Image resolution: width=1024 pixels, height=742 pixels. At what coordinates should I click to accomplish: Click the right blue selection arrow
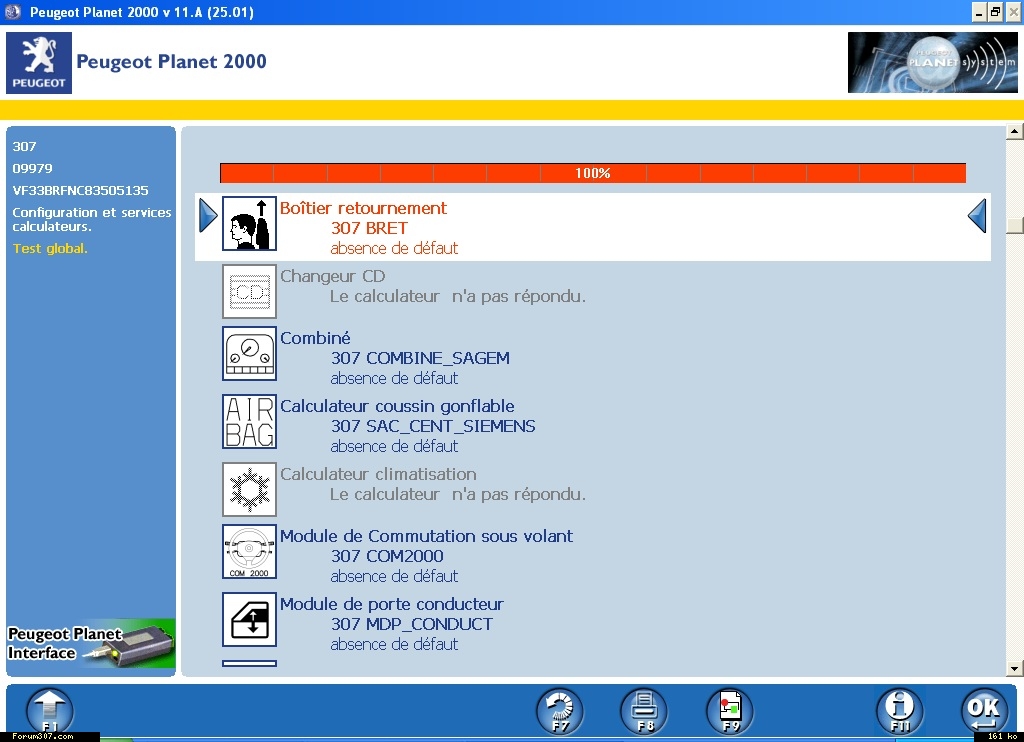[977, 215]
